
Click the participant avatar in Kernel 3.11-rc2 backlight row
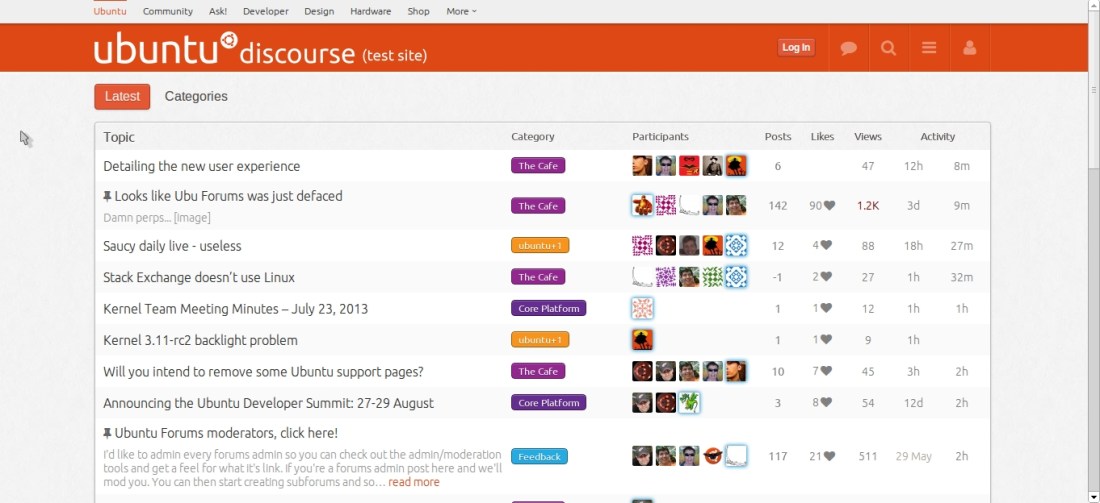[642, 340]
